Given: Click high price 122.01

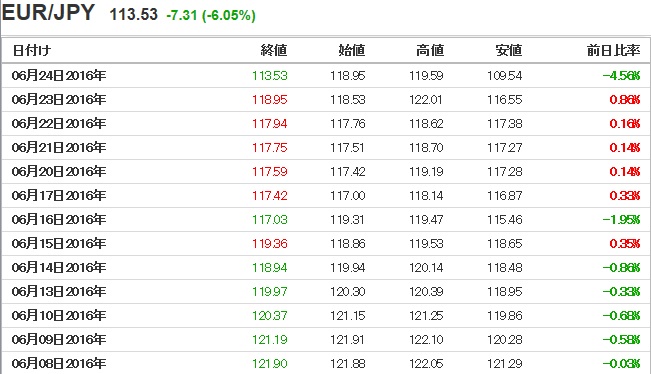Looking at the screenshot, I should point(426,100).
